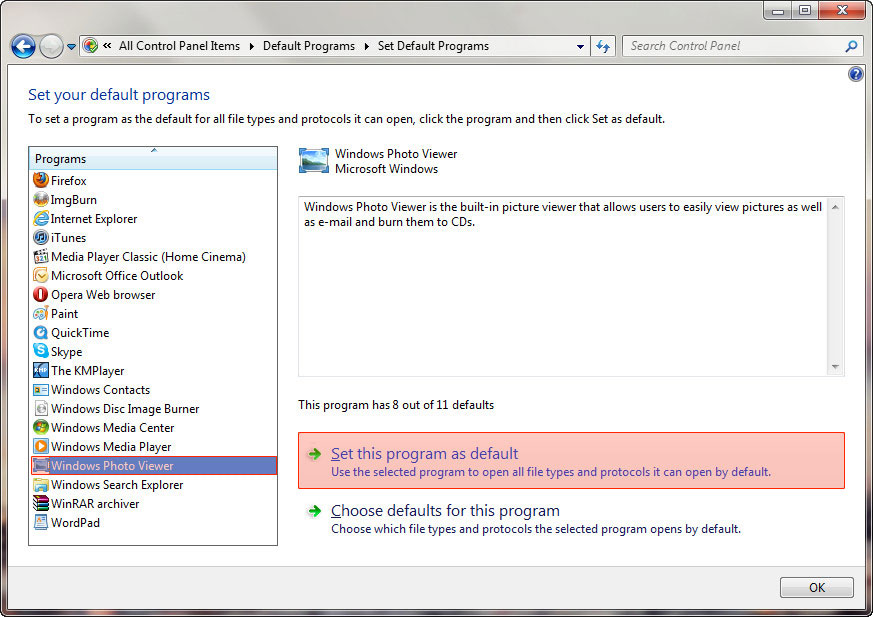Click the refresh button beside address bar
This screenshot has width=873, height=617.
click(x=602, y=46)
